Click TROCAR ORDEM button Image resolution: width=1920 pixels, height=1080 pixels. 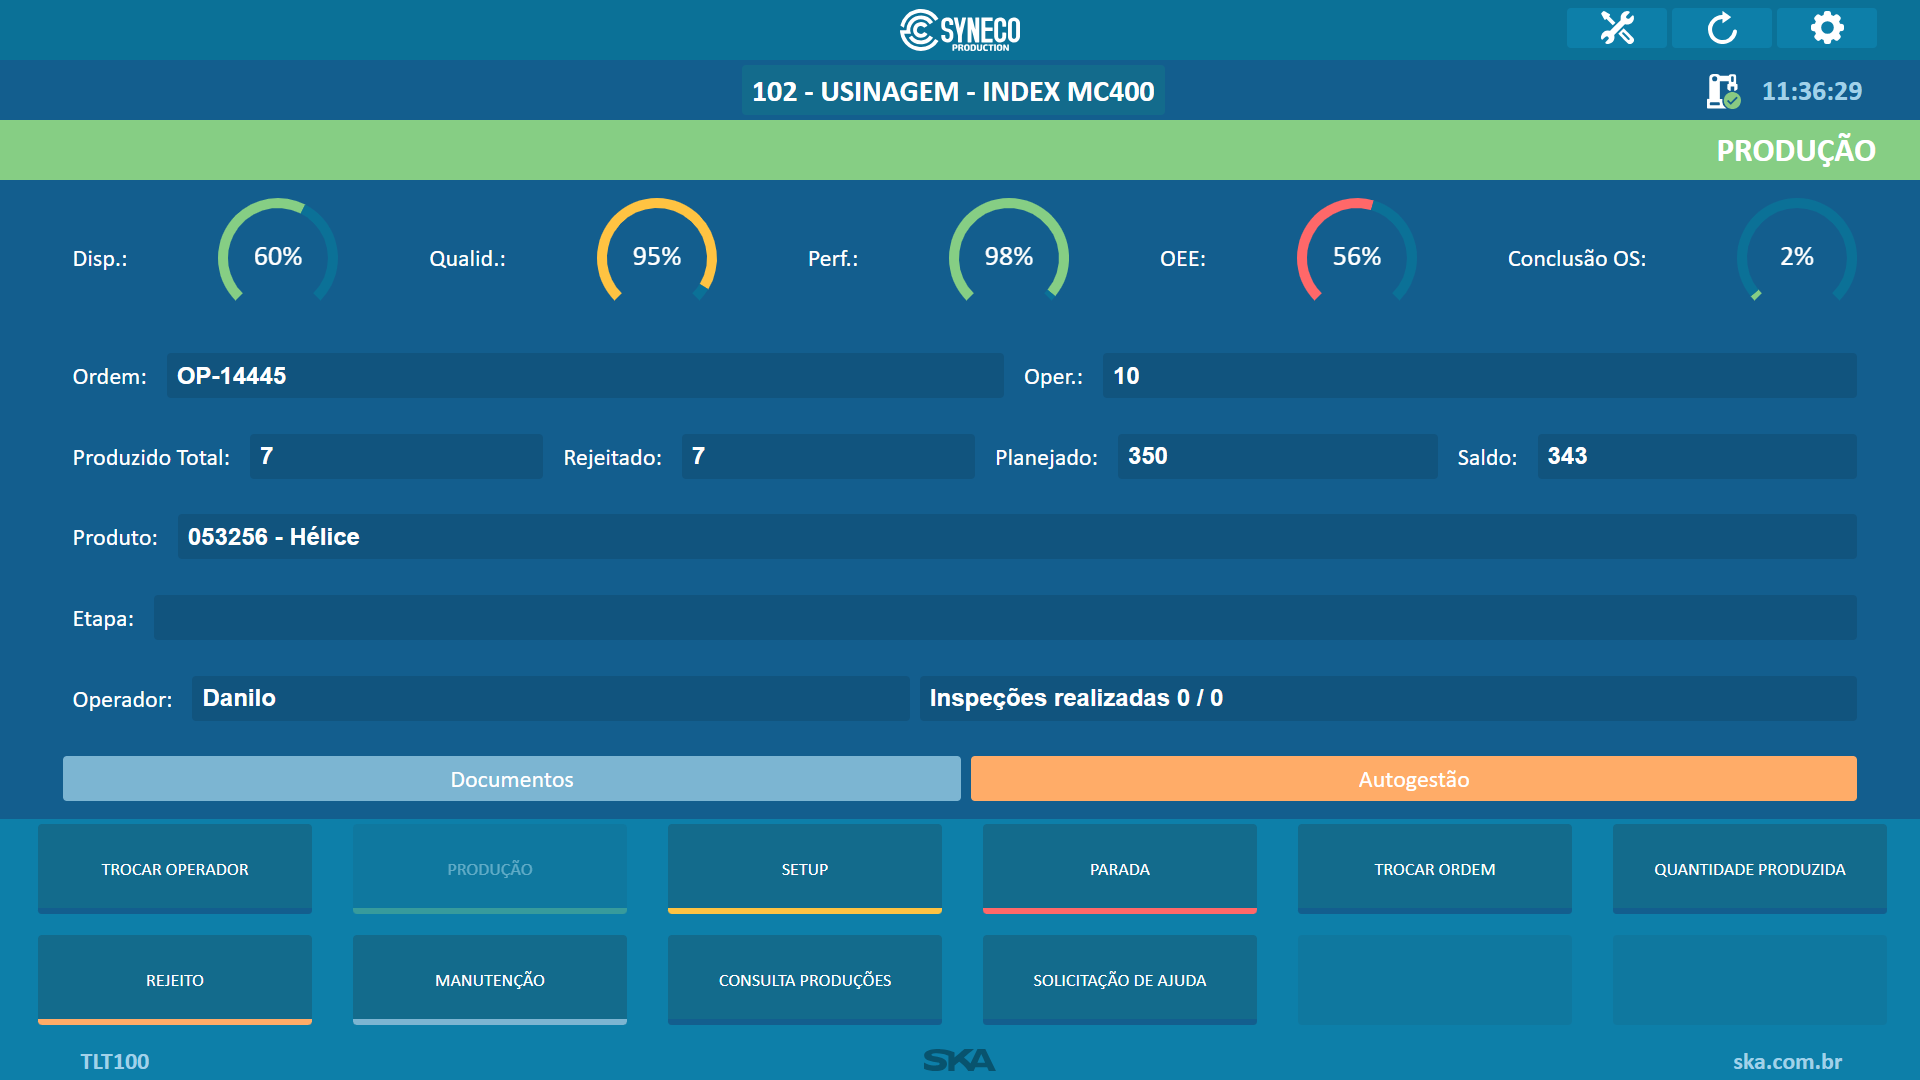click(1435, 869)
